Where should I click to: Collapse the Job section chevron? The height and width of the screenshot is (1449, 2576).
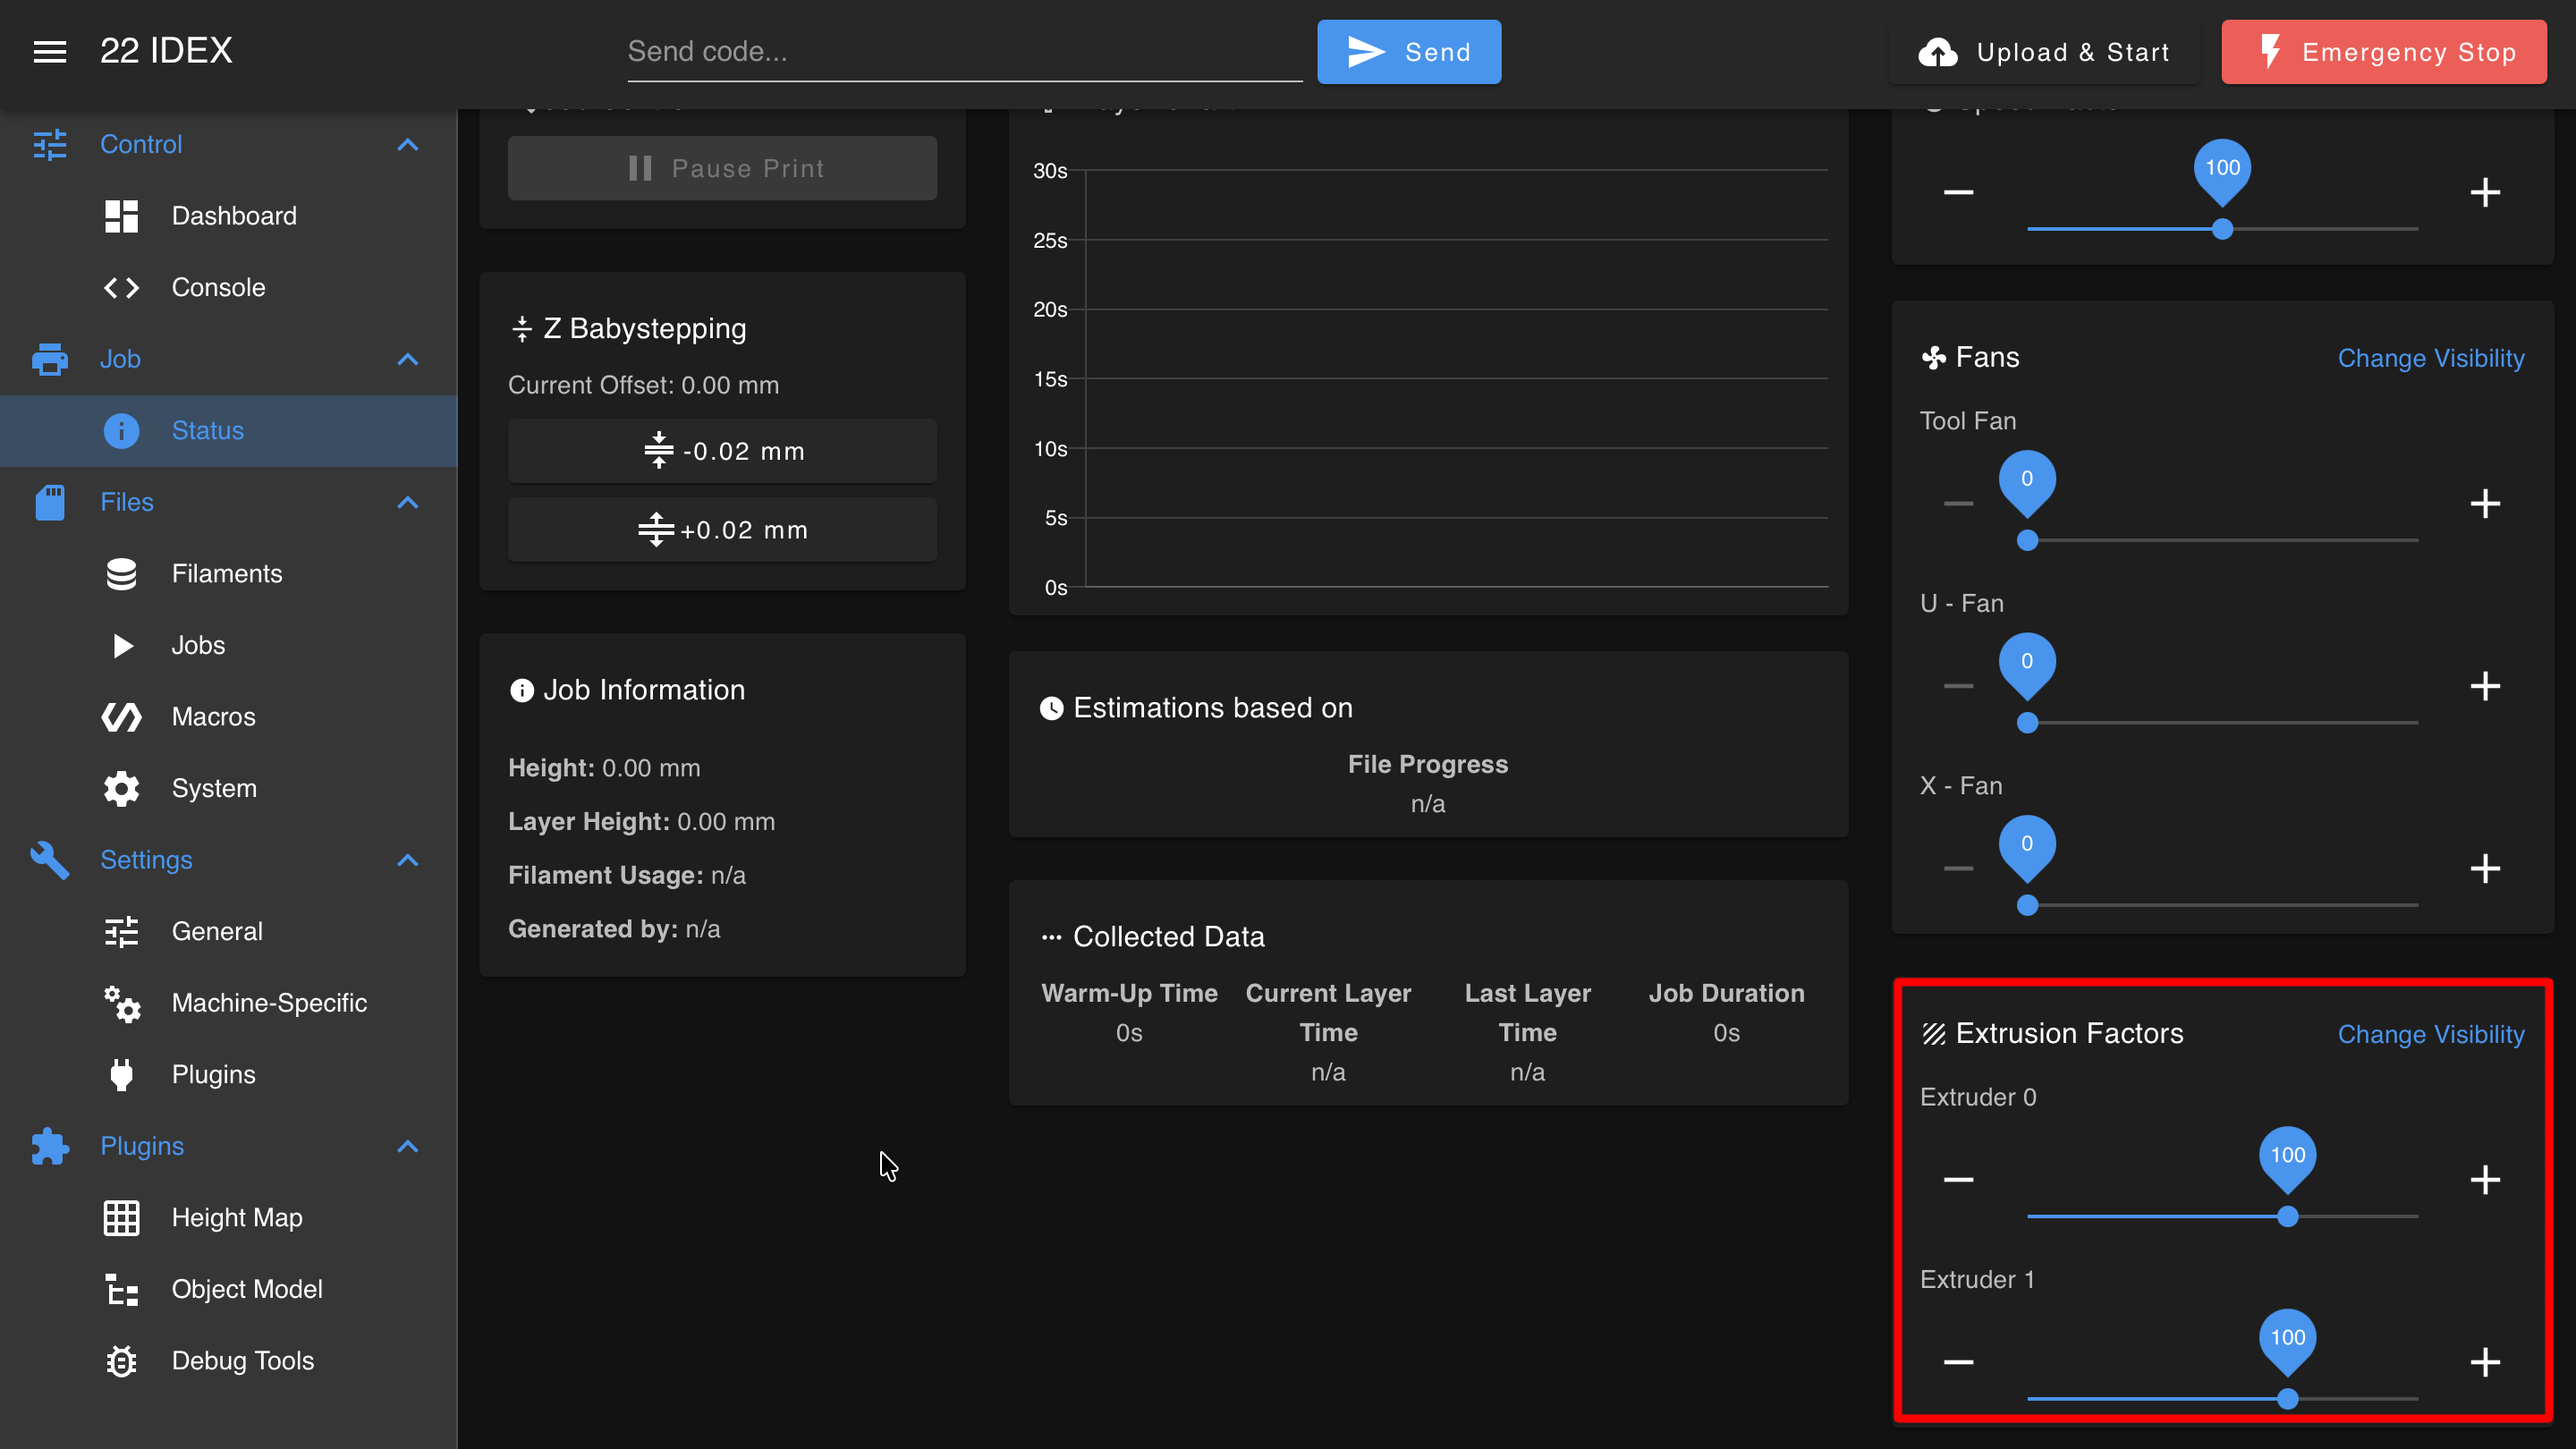pos(407,359)
